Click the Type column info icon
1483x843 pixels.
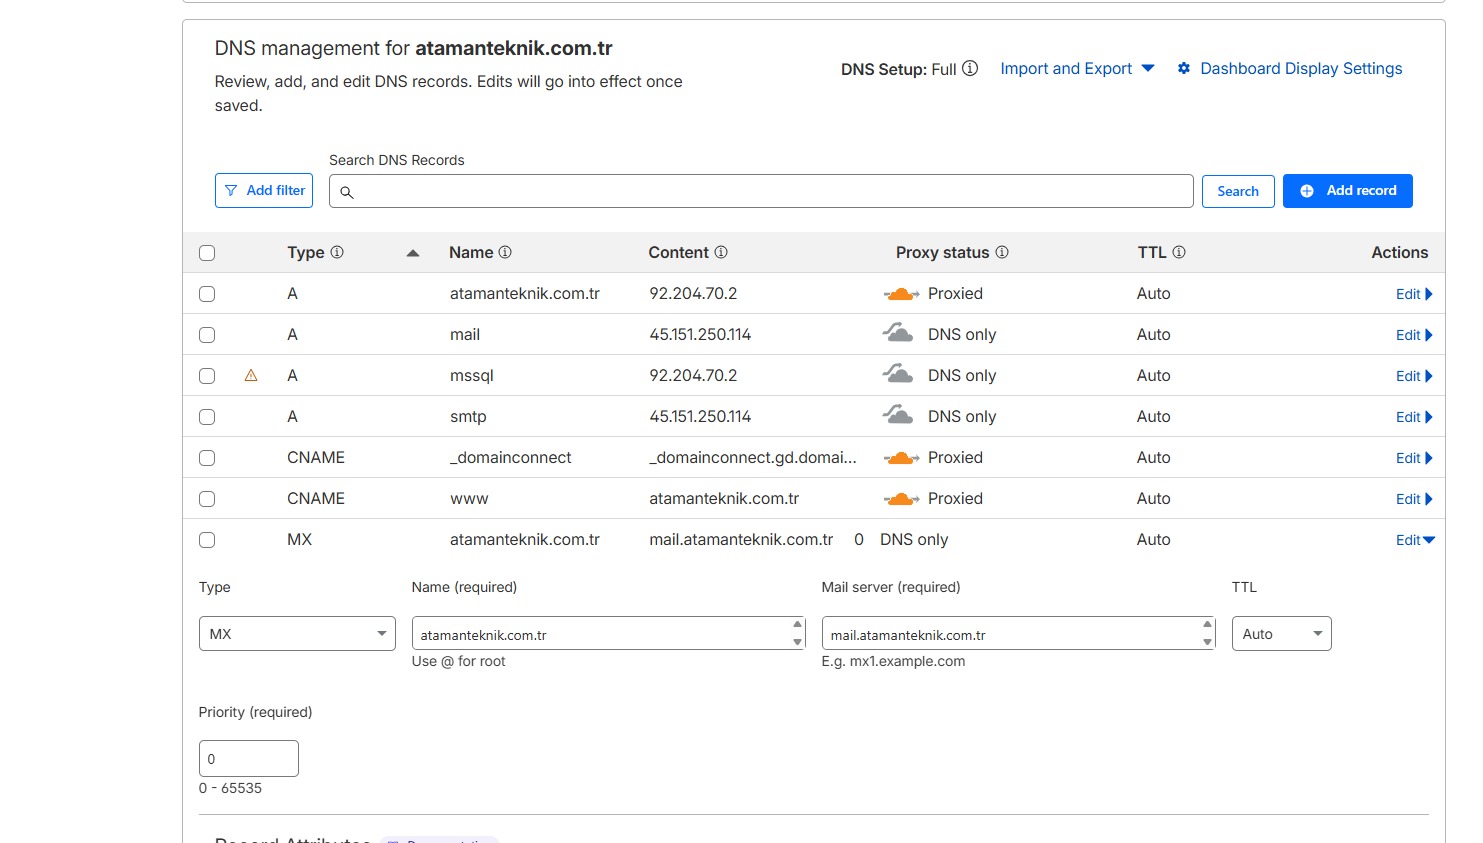click(337, 252)
